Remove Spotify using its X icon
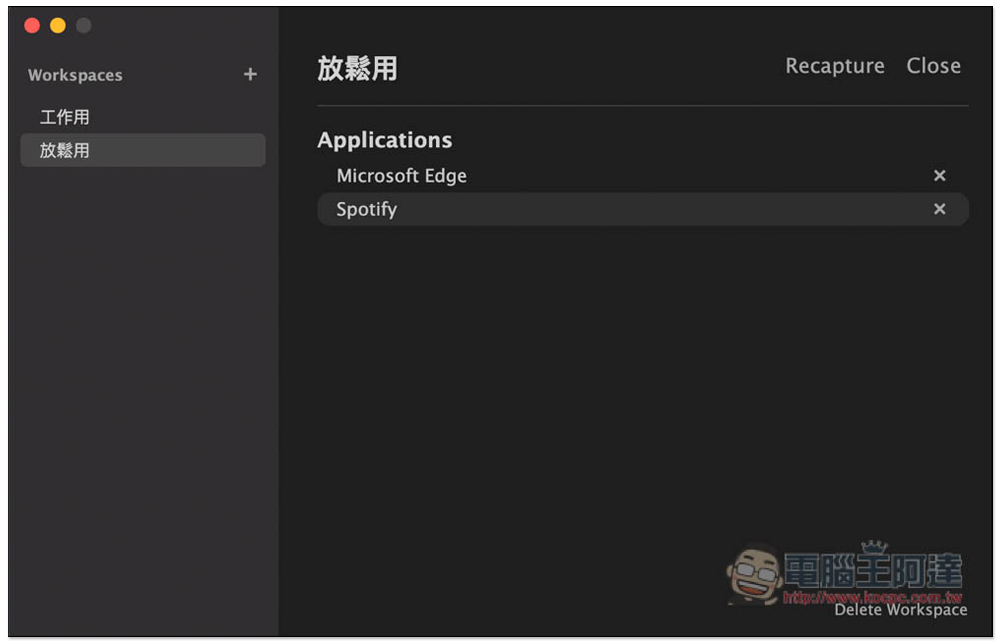1000x644 pixels. pyautogui.click(x=939, y=209)
